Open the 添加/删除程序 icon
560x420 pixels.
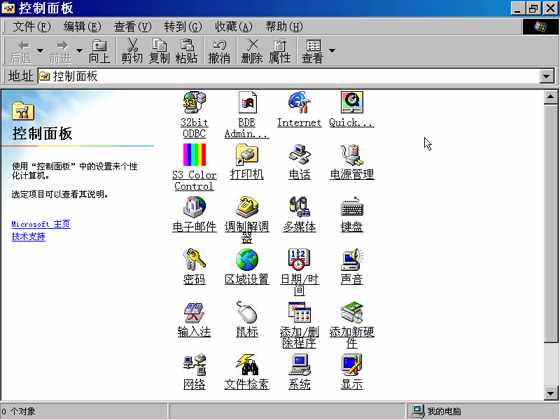coord(299,312)
